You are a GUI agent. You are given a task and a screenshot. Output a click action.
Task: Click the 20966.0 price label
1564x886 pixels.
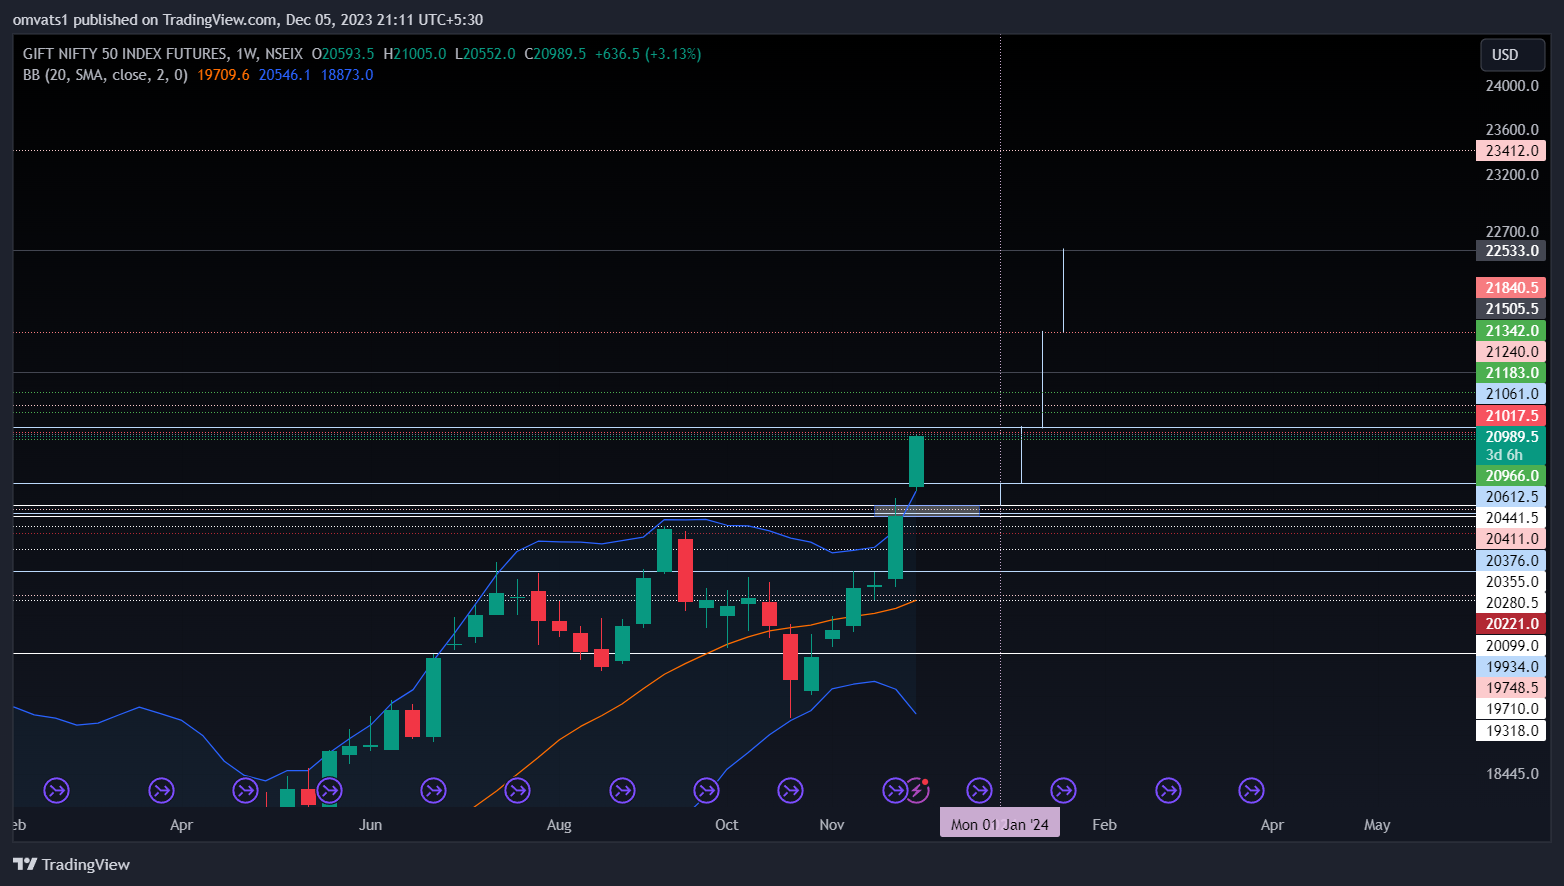1511,476
